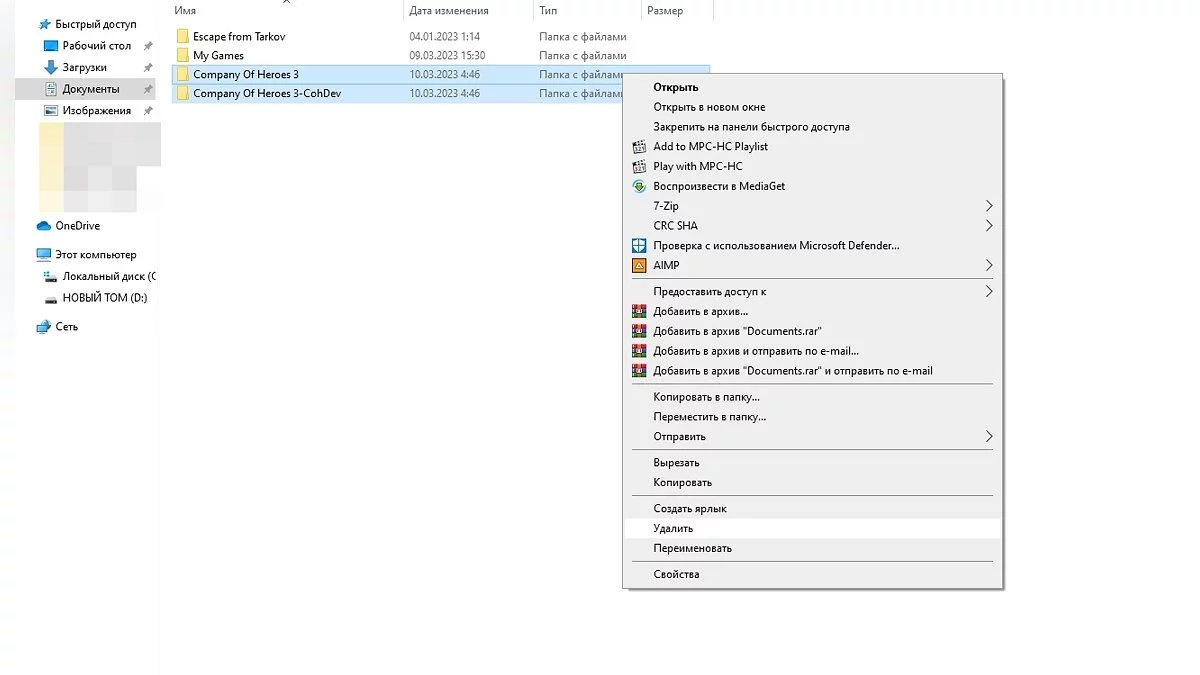The height and width of the screenshot is (675, 1200).
Task: Click the Company Of Heroes 3-CohDev folder icon
Action: pos(182,94)
